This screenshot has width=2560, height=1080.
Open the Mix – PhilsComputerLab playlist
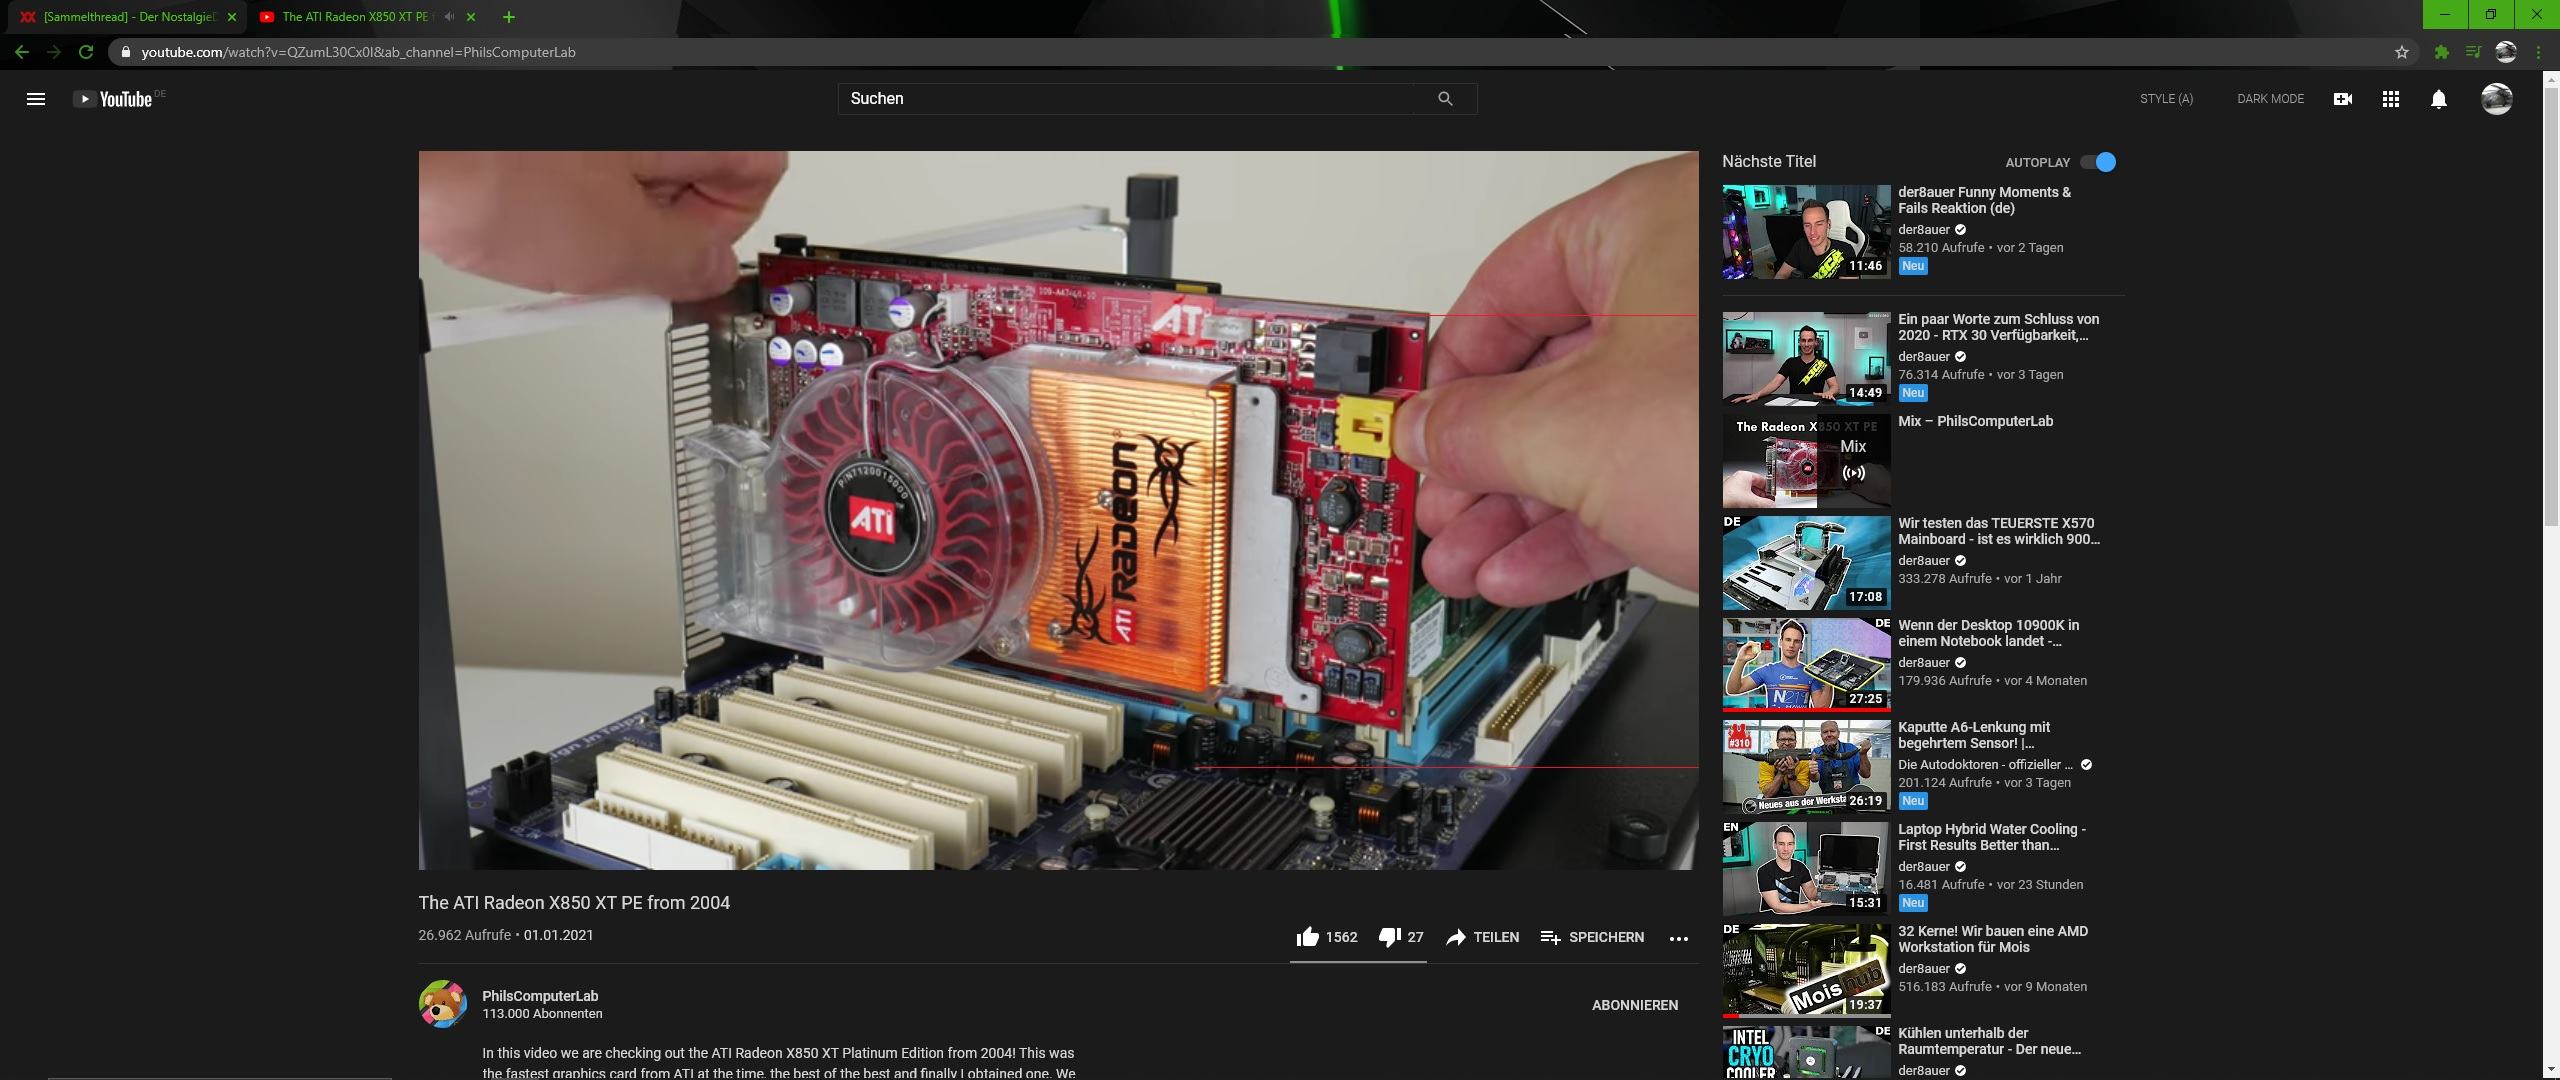pyautogui.click(x=1975, y=421)
